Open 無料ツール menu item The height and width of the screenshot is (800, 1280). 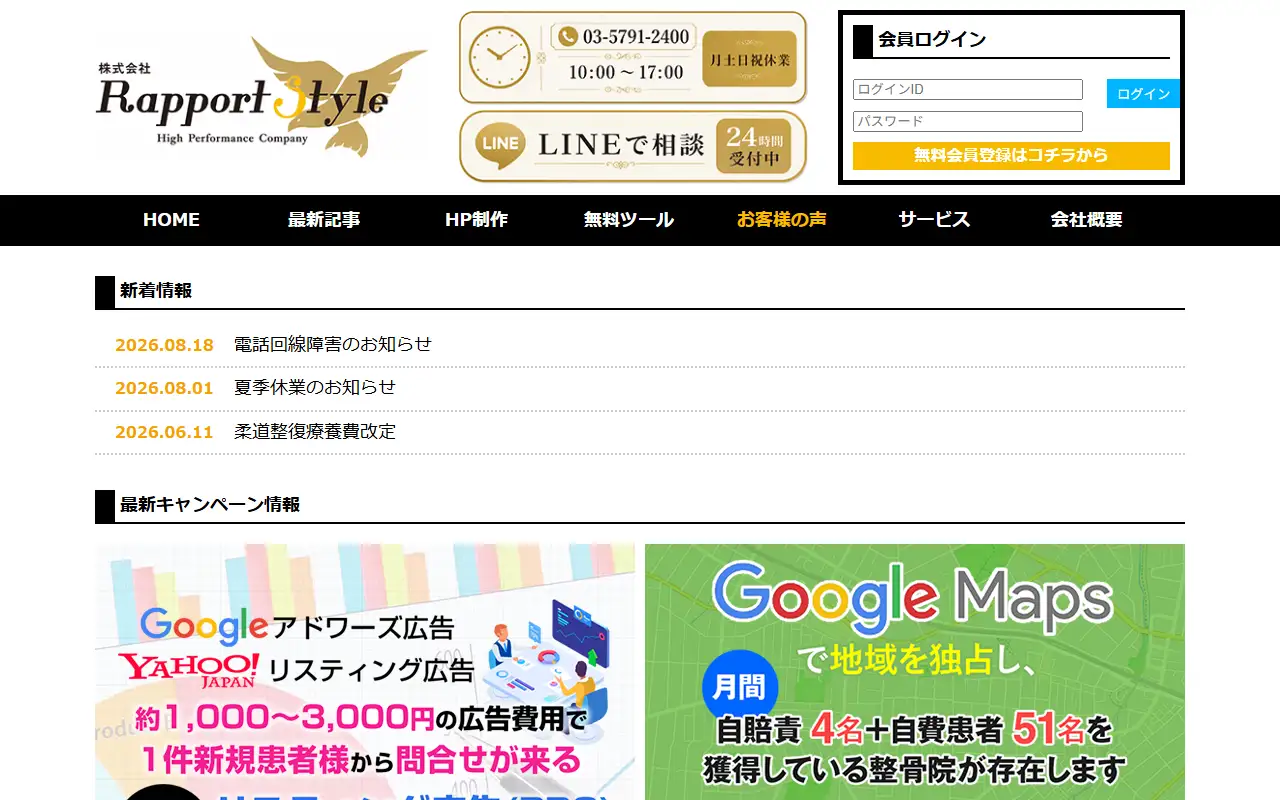tap(629, 220)
